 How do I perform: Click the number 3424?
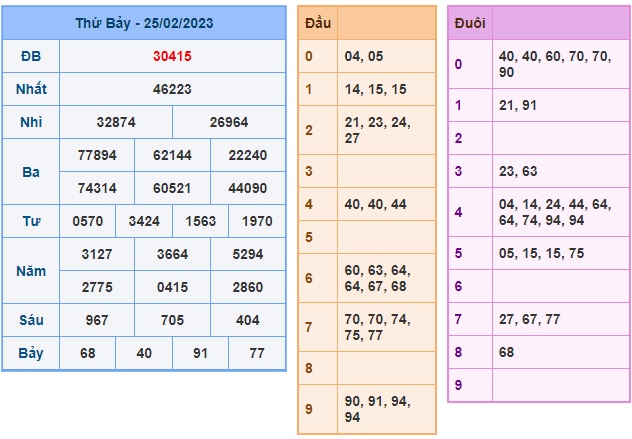(x=144, y=221)
